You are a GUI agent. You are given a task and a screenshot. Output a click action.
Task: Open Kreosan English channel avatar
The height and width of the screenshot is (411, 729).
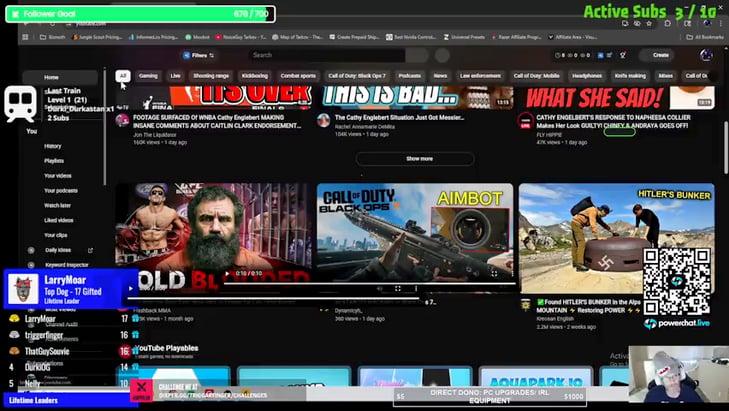pyautogui.click(x=525, y=305)
